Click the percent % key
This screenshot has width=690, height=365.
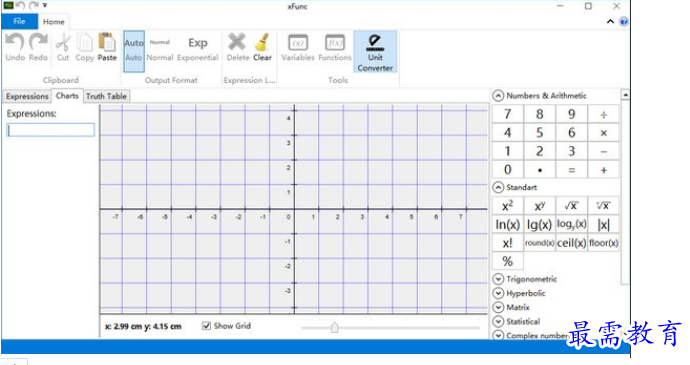(507, 261)
